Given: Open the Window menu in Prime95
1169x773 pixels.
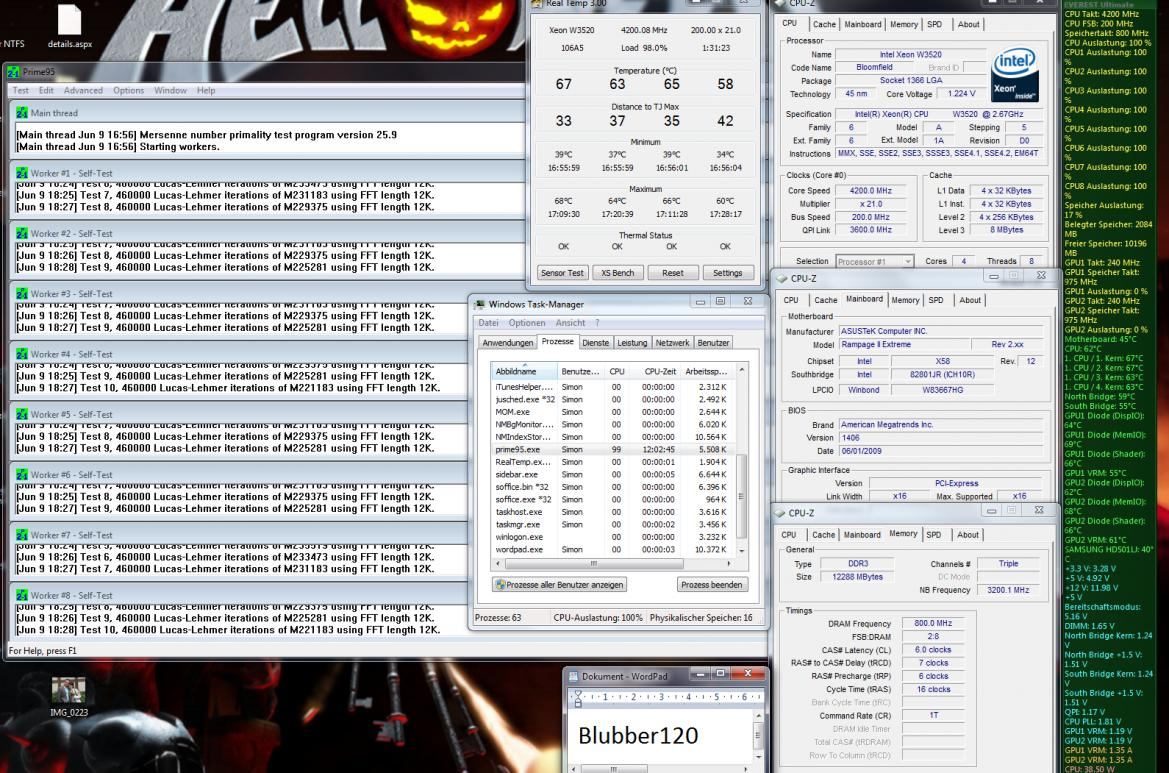Looking at the screenshot, I should point(170,90).
